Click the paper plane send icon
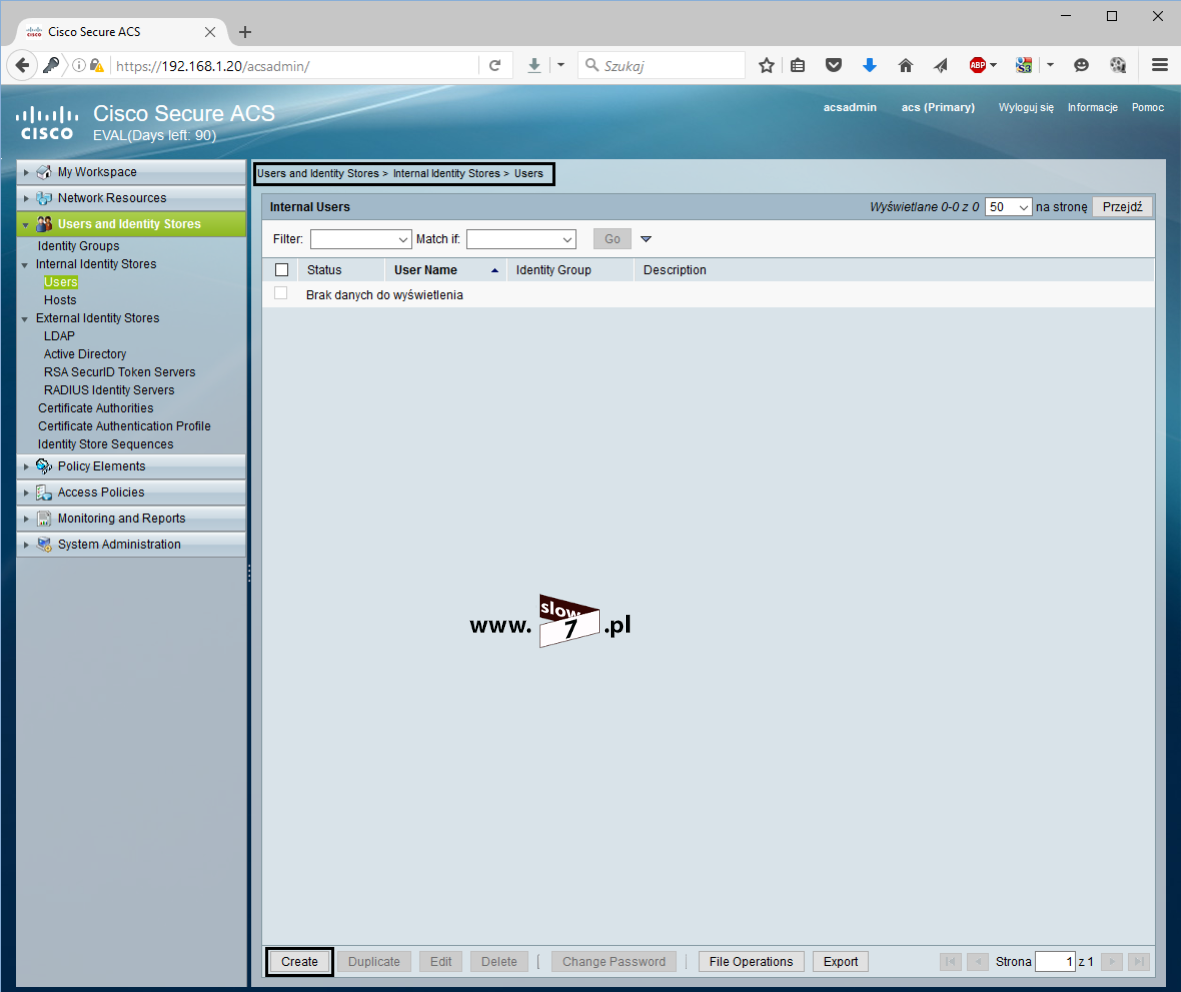This screenshot has width=1181, height=992. 941,66
